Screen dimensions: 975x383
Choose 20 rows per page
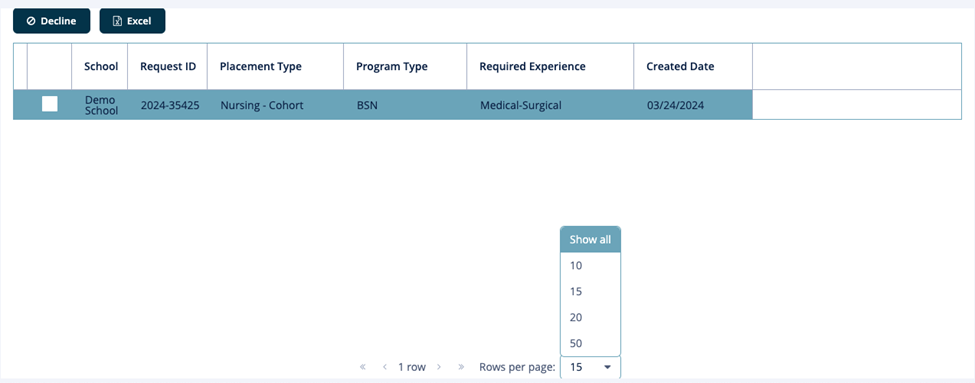click(x=590, y=318)
